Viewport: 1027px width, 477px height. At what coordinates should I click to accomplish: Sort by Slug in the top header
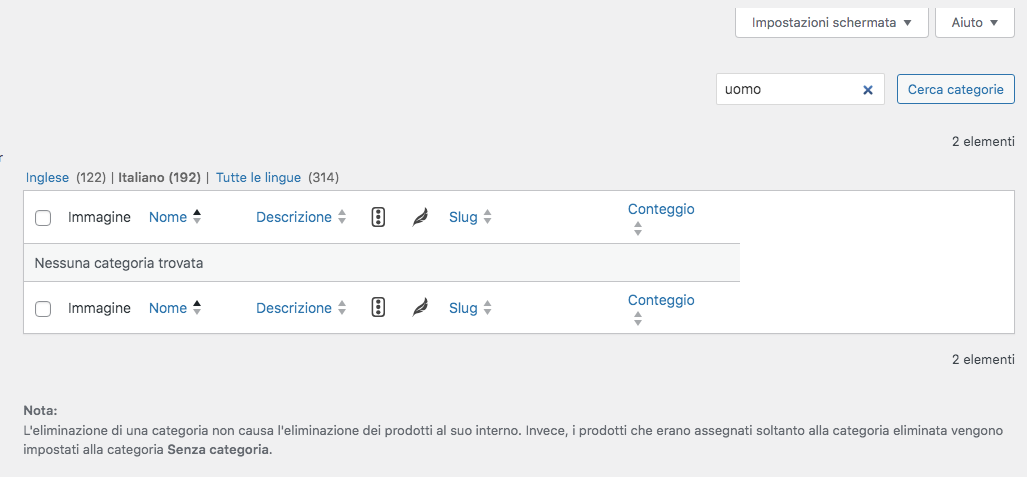(x=463, y=218)
